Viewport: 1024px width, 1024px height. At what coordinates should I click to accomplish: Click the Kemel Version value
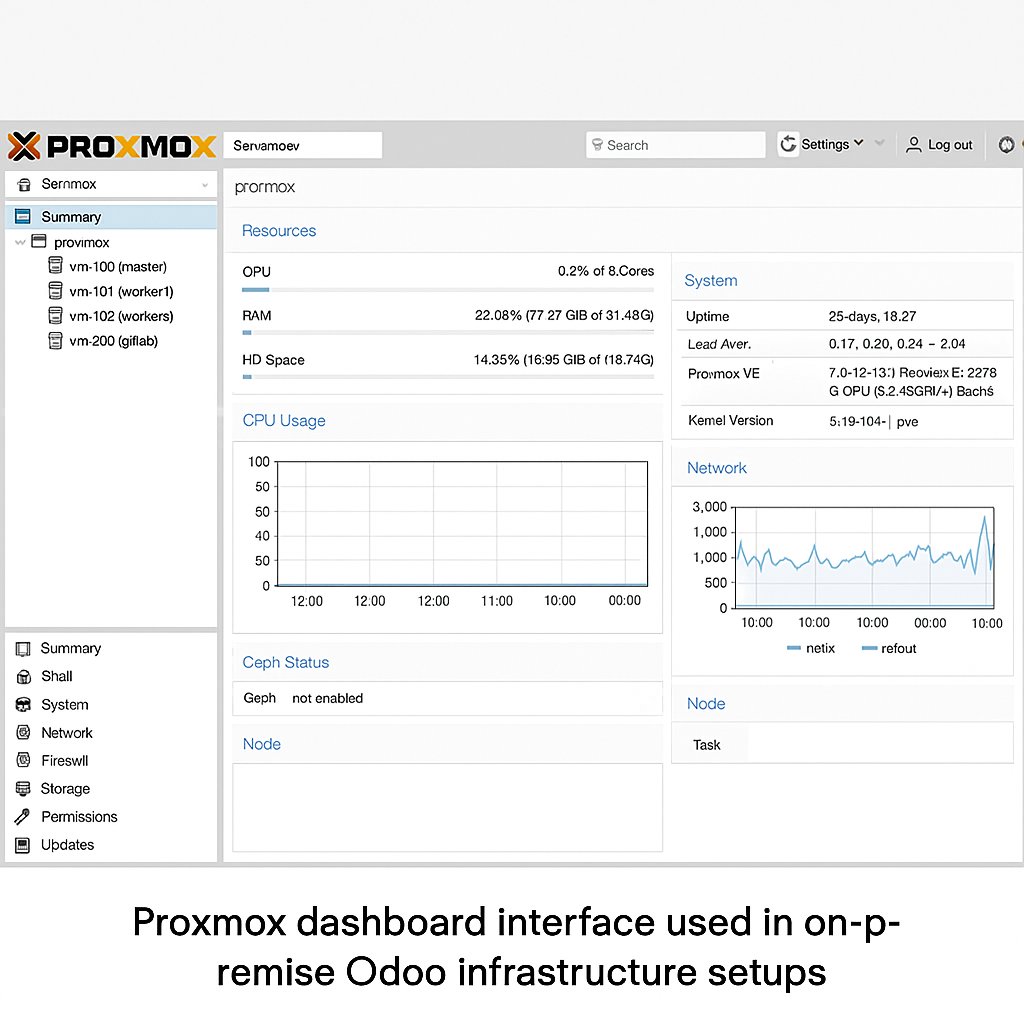pos(873,422)
